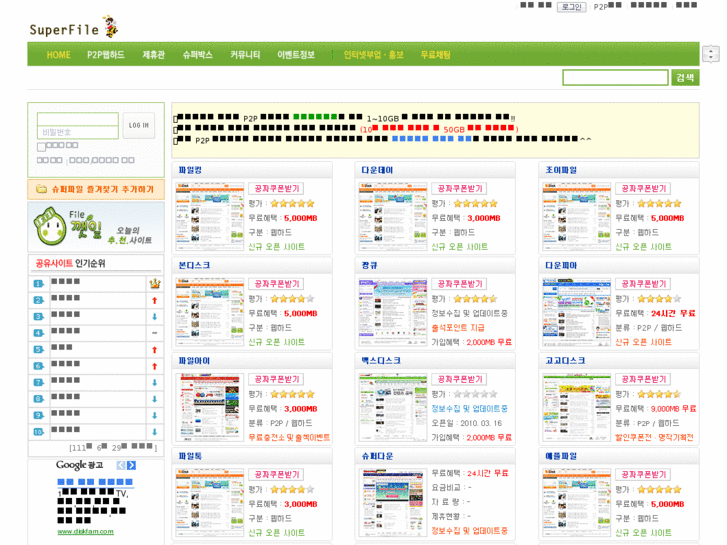
Task: Click 공짜쿠폰받기 for 본디스크
Action: [x=276, y=284]
